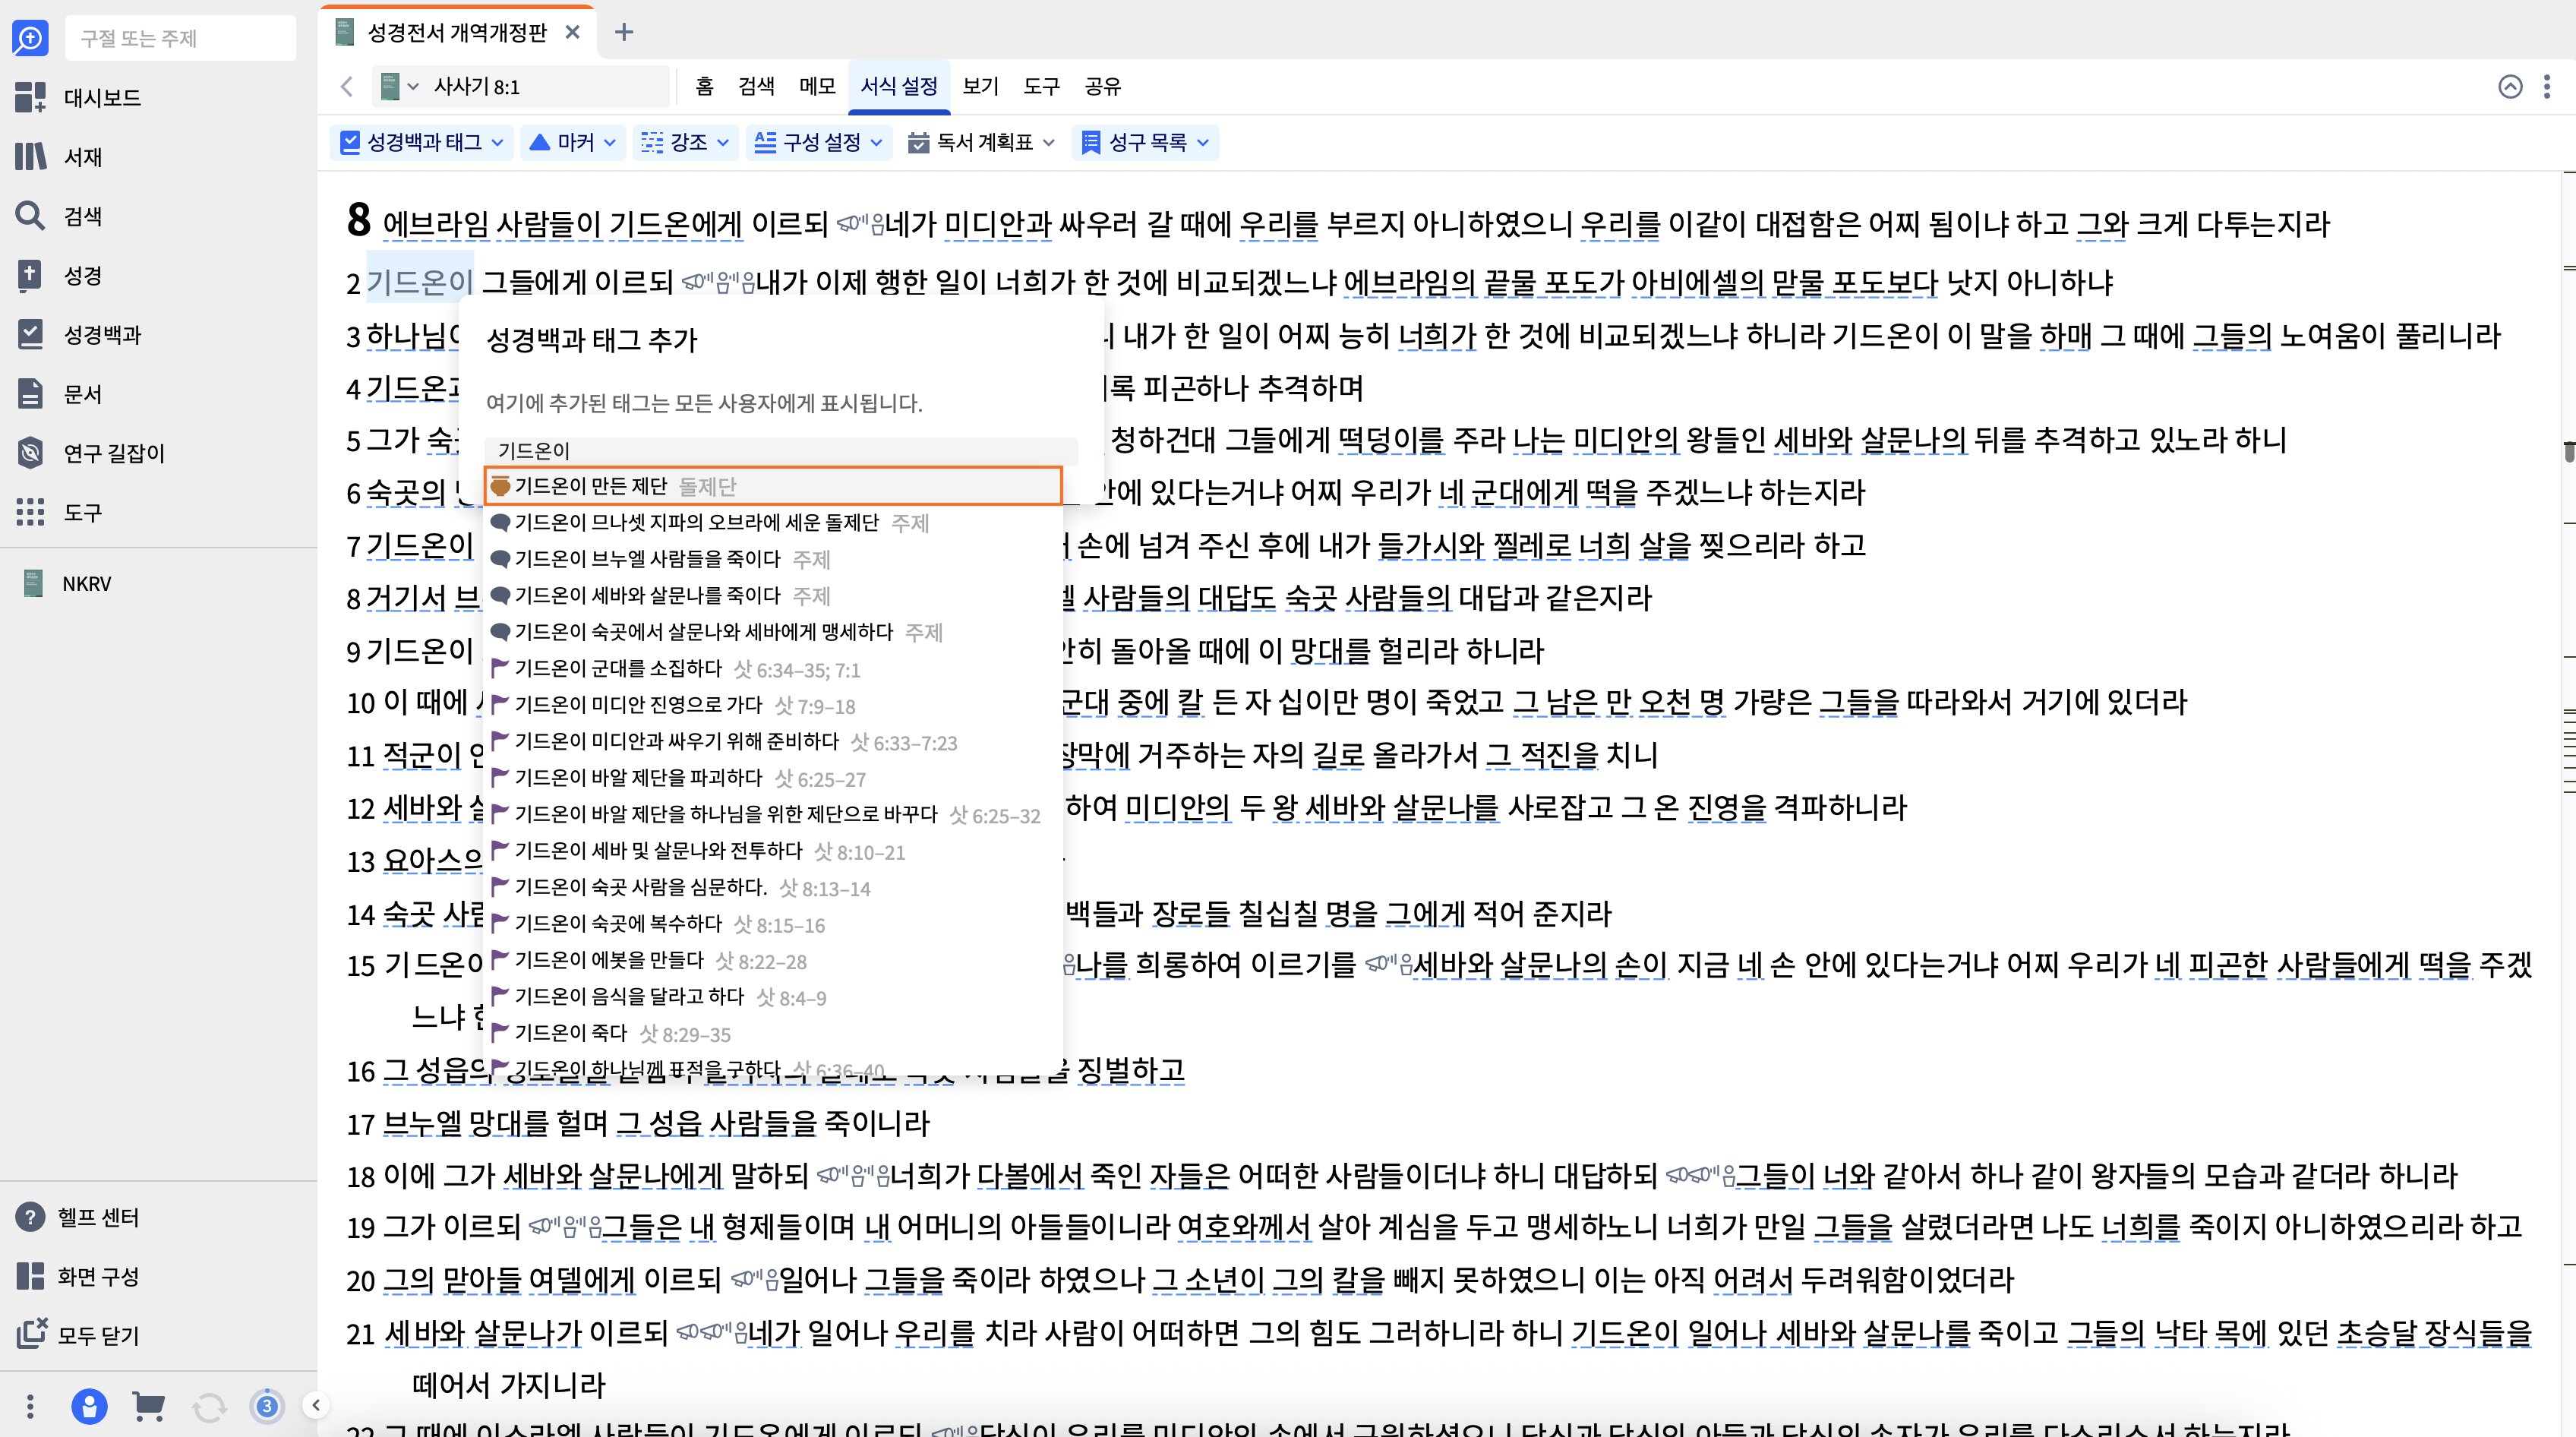Toggle the 독서 계획표 button

970,142
